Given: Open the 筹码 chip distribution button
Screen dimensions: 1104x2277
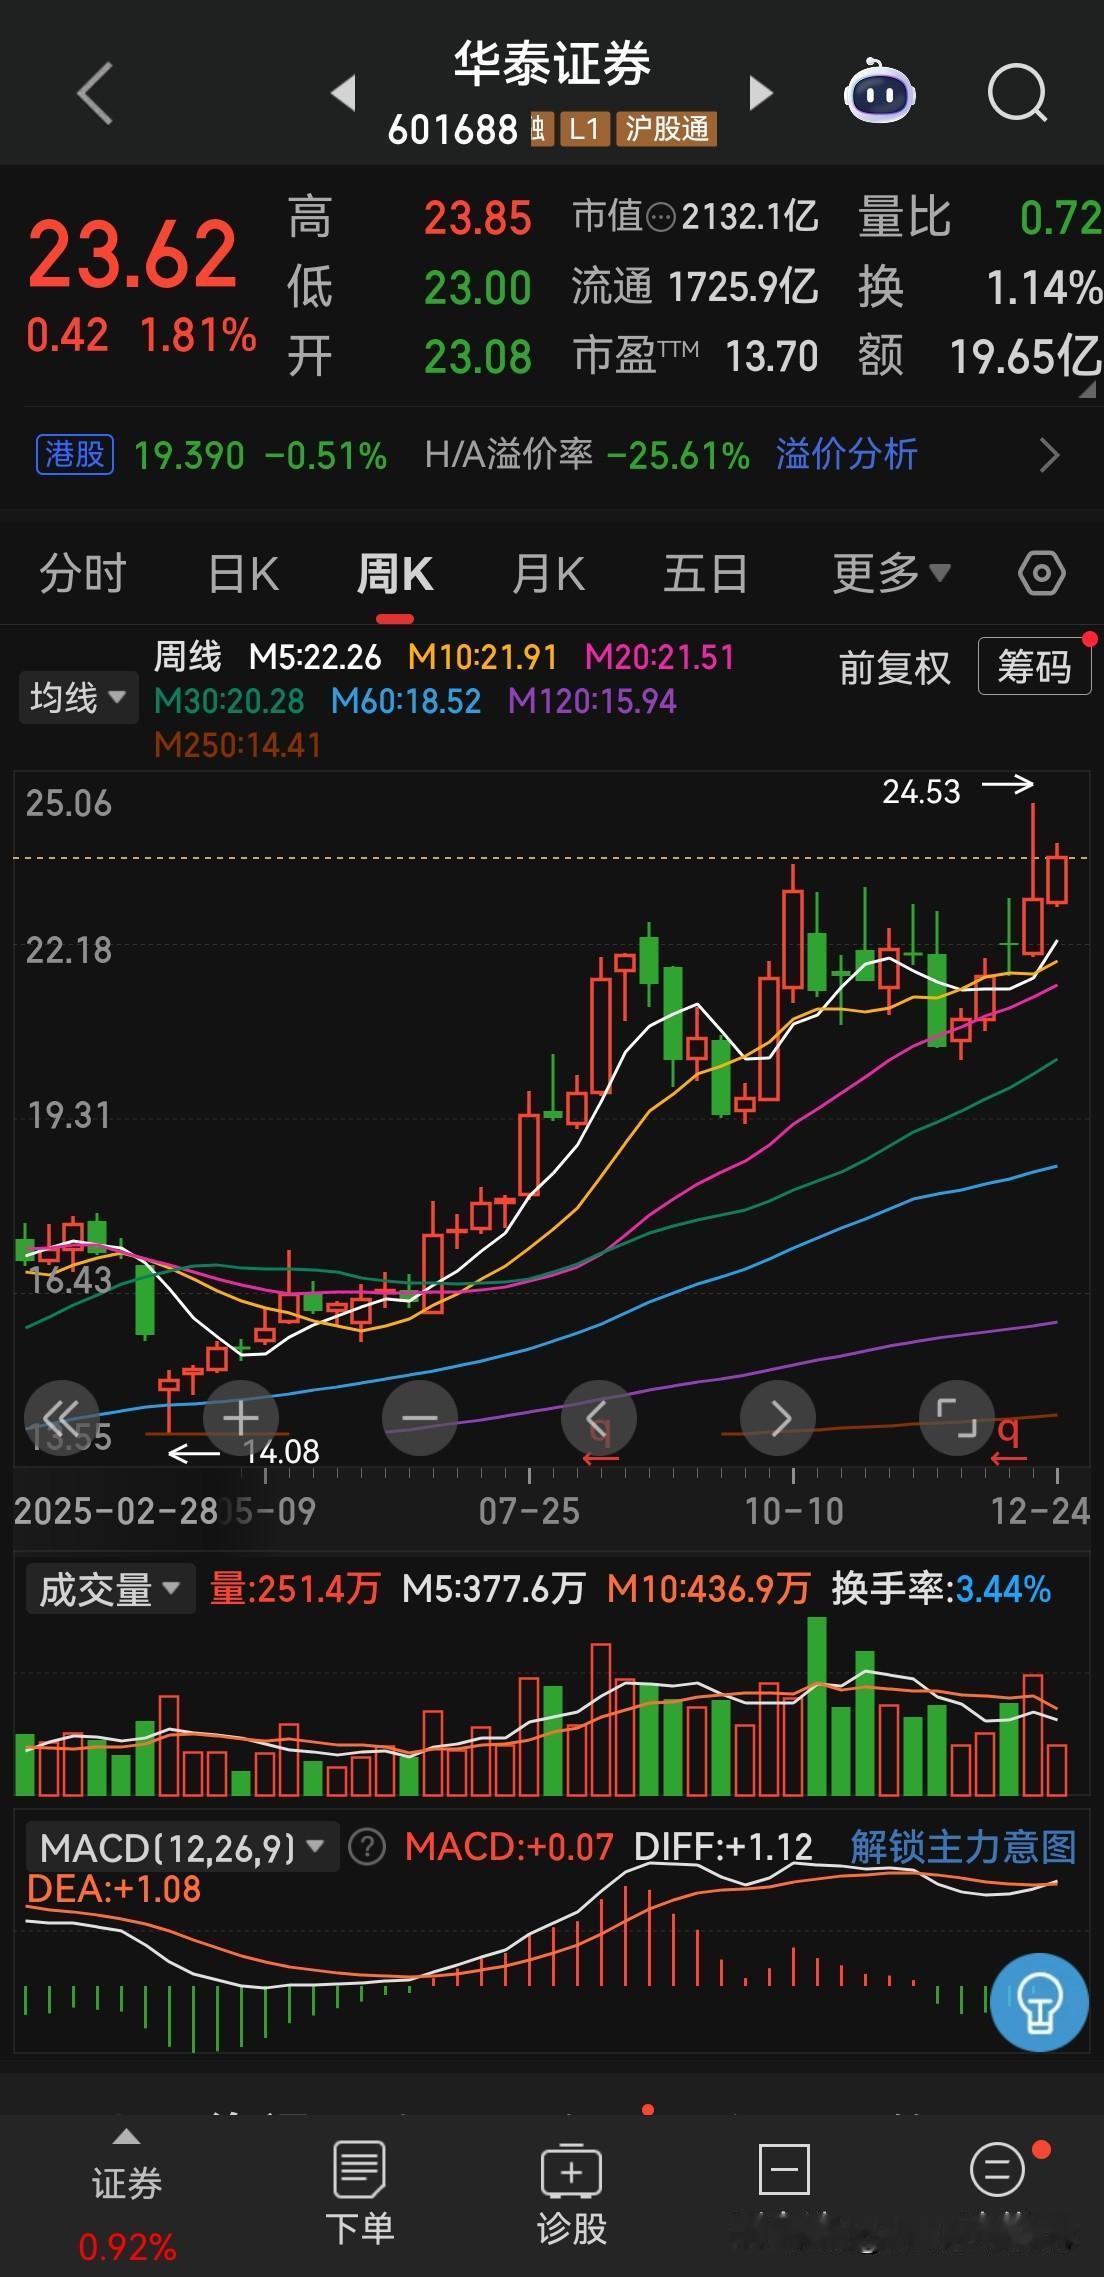Looking at the screenshot, I should [1034, 666].
